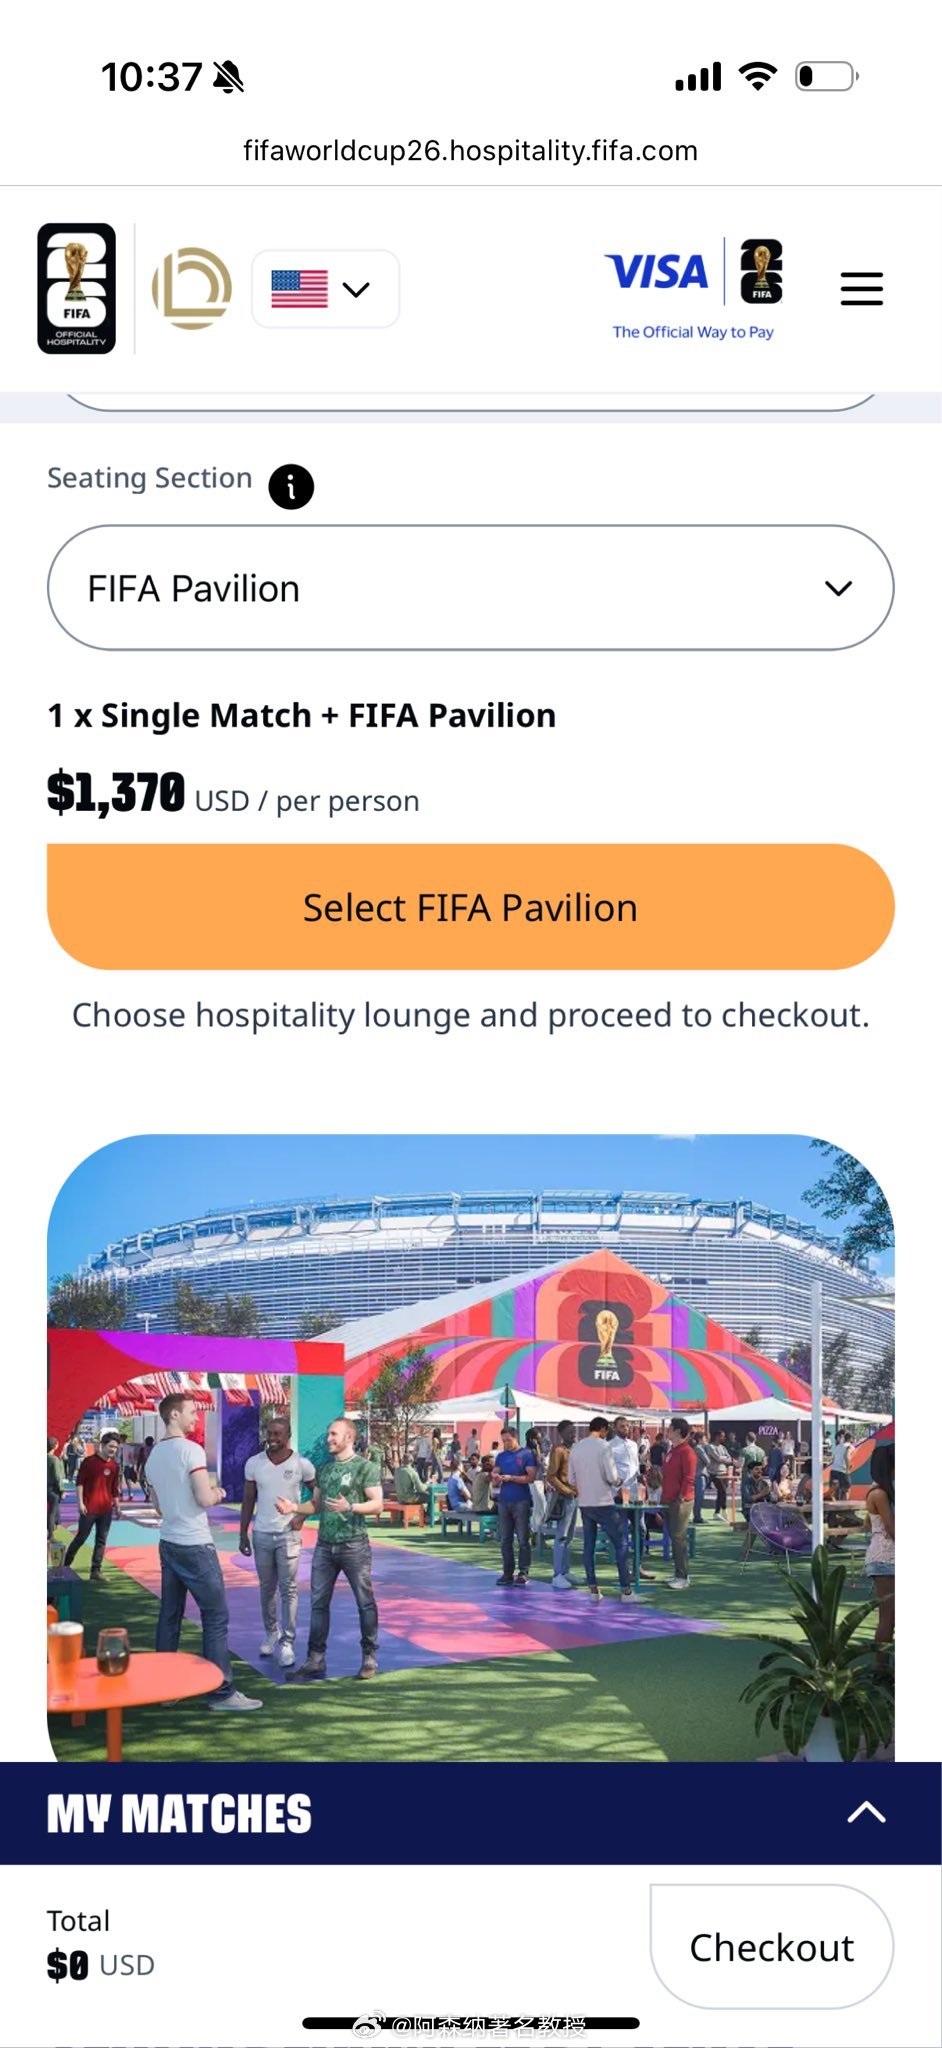Tap the US flag icon
Screen dimensions: 942x2048
pyautogui.click(x=299, y=289)
